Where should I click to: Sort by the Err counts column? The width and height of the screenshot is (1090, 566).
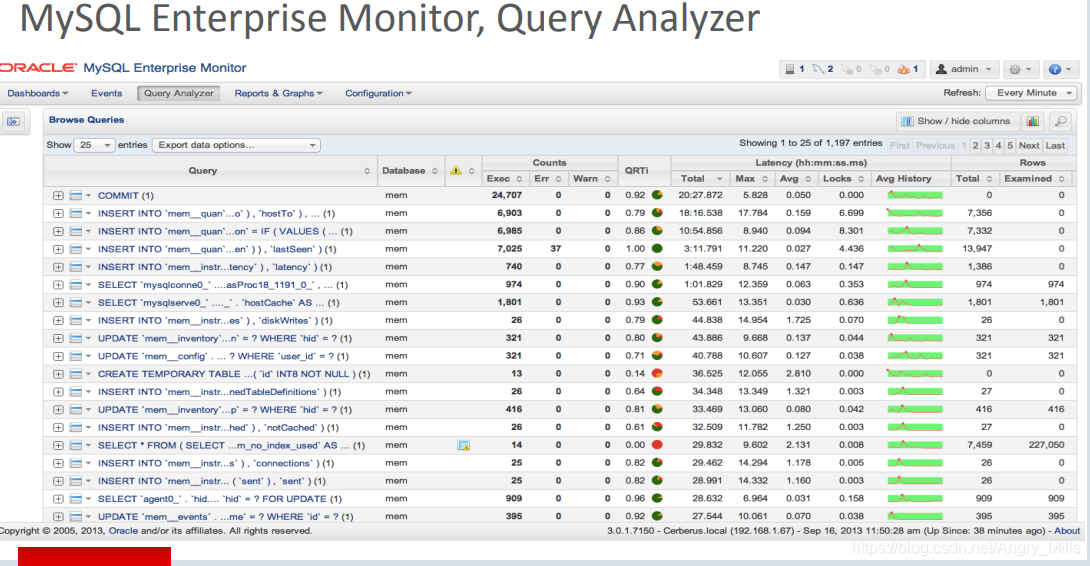click(548, 179)
